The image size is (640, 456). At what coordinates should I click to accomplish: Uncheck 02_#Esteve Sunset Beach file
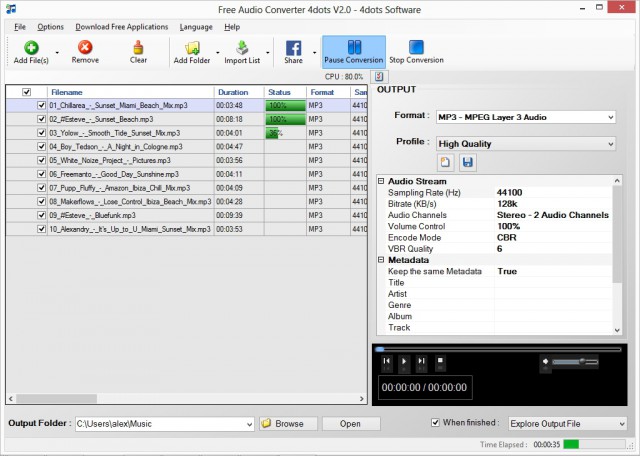(x=41, y=119)
